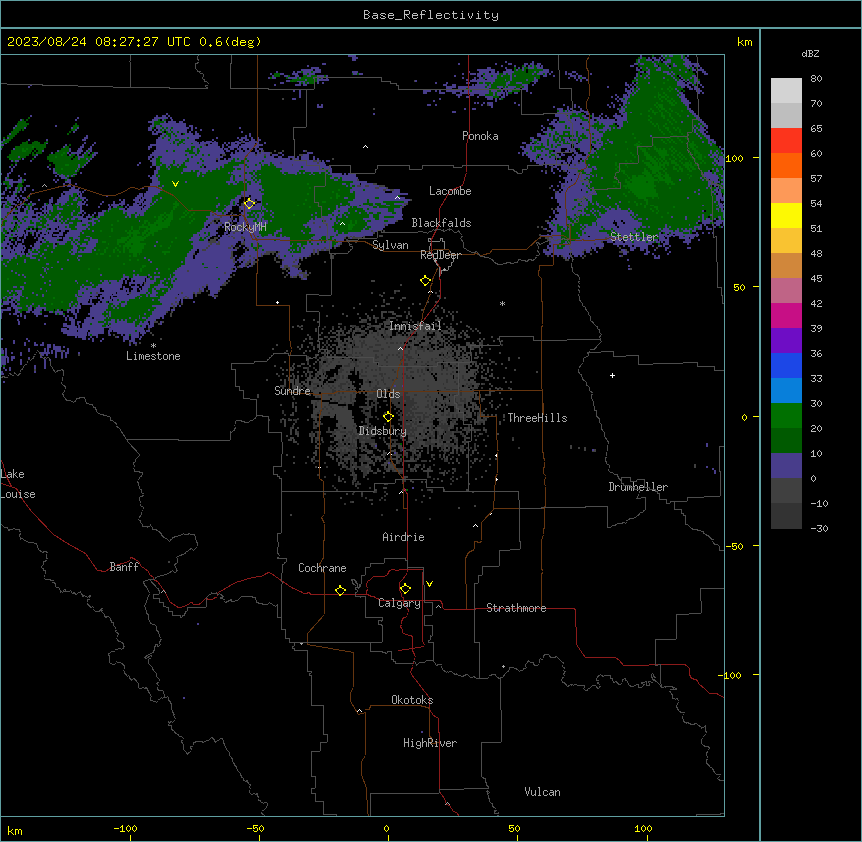Screen dimensions: 862x842
Task: Click the asterisk marker northeast of Innisfail
Action: (x=502, y=303)
